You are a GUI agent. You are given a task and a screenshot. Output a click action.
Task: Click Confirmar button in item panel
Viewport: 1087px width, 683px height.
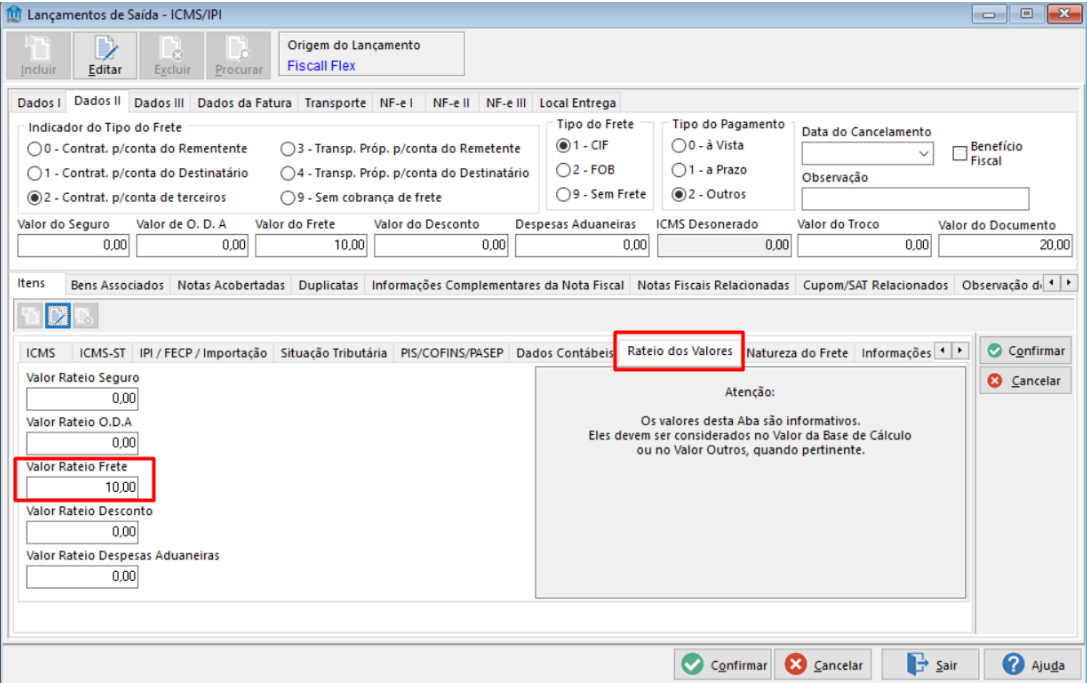pyautogui.click(x=1026, y=351)
